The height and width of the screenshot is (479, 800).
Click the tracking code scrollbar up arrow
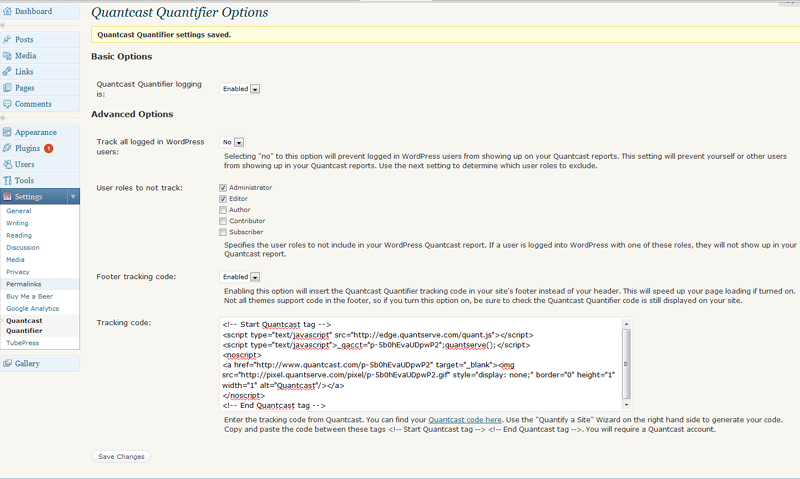627,324
